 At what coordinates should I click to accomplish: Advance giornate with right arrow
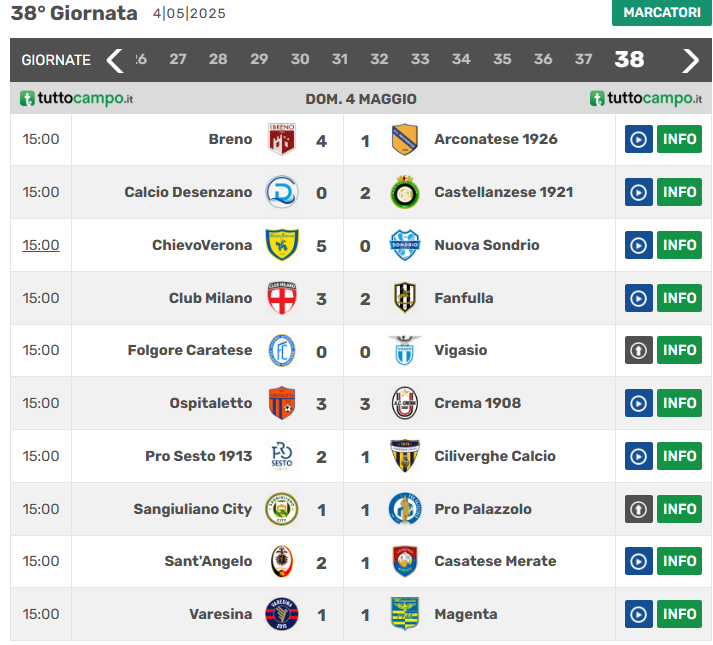tap(690, 60)
